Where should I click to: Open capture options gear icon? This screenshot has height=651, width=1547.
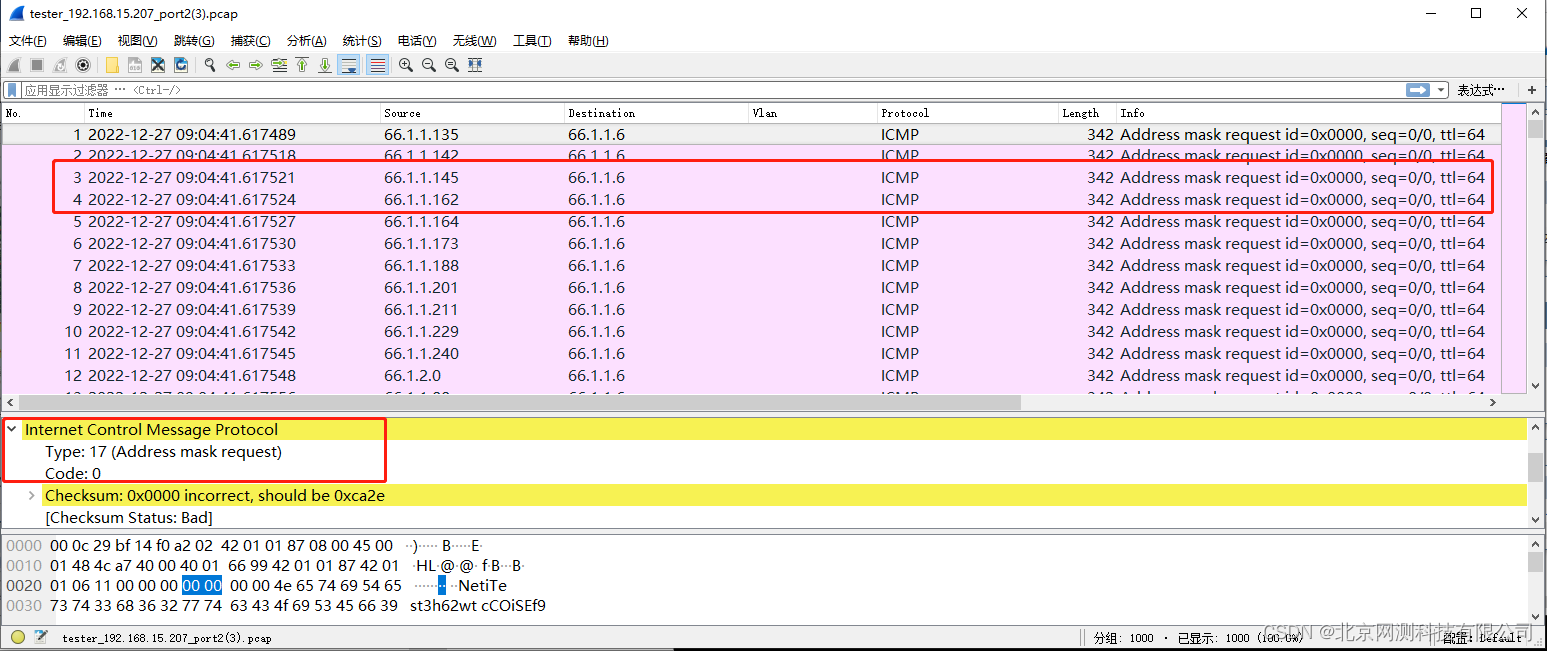[83, 65]
